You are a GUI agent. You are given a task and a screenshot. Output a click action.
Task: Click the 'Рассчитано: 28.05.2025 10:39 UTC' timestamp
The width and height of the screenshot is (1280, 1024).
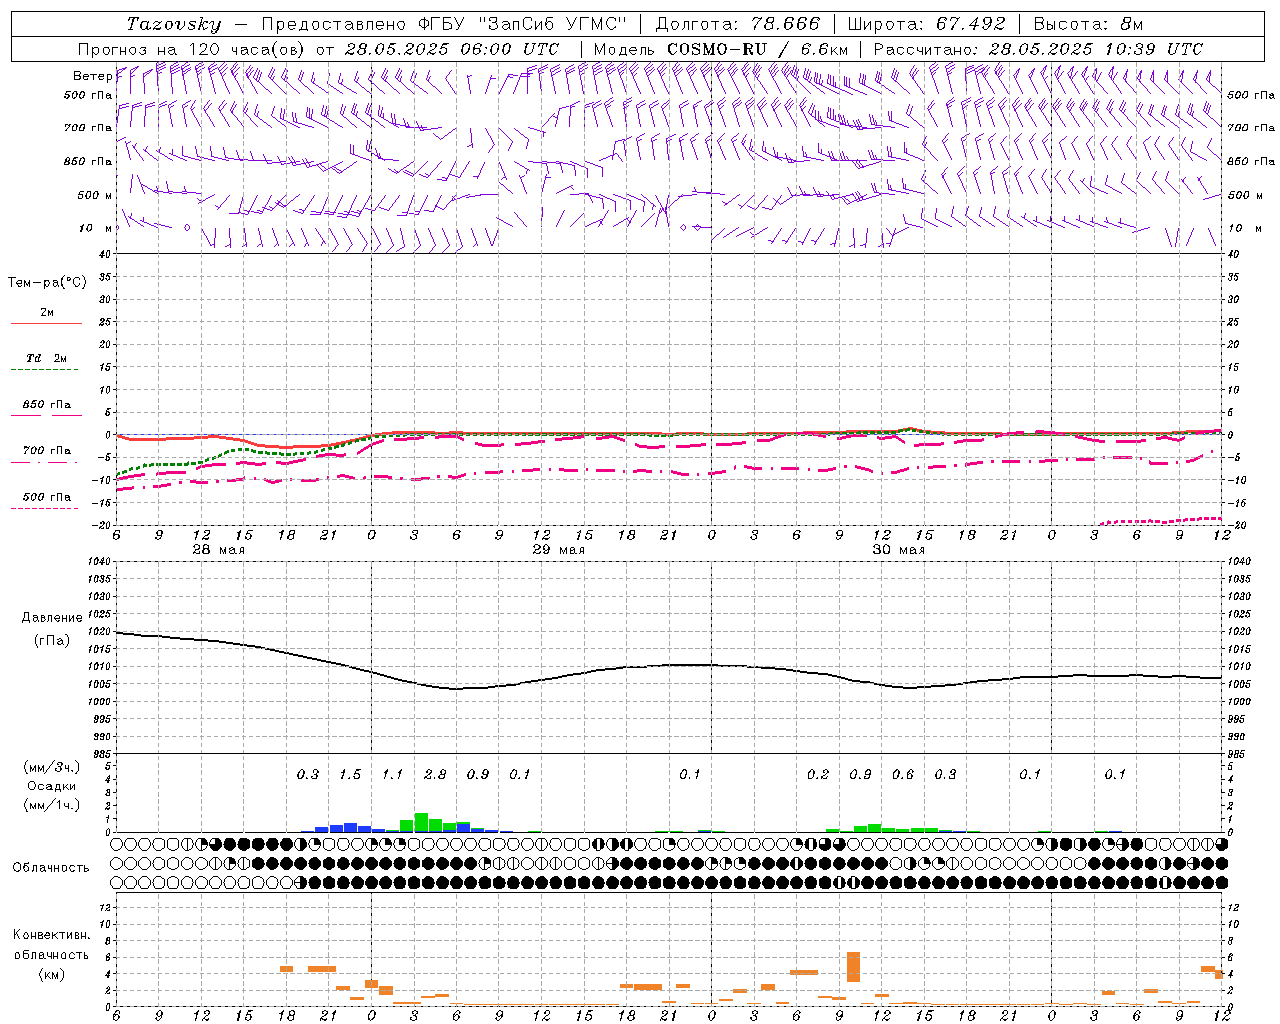(x=1038, y=49)
